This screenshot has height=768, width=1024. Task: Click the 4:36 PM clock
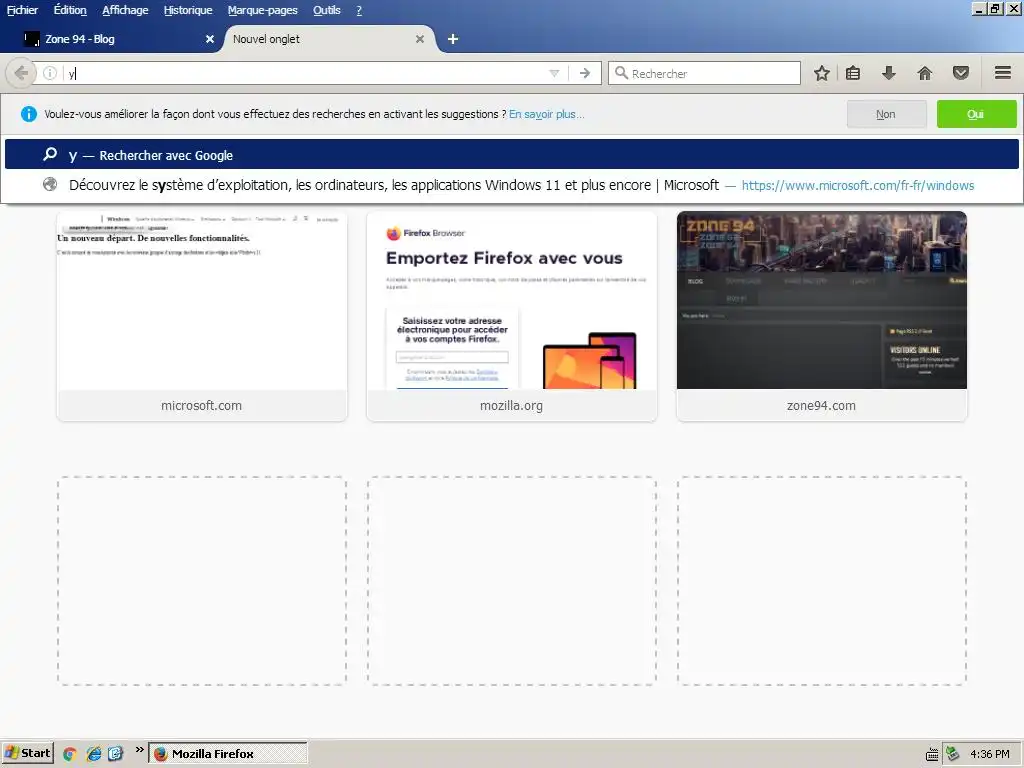[990, 754]
